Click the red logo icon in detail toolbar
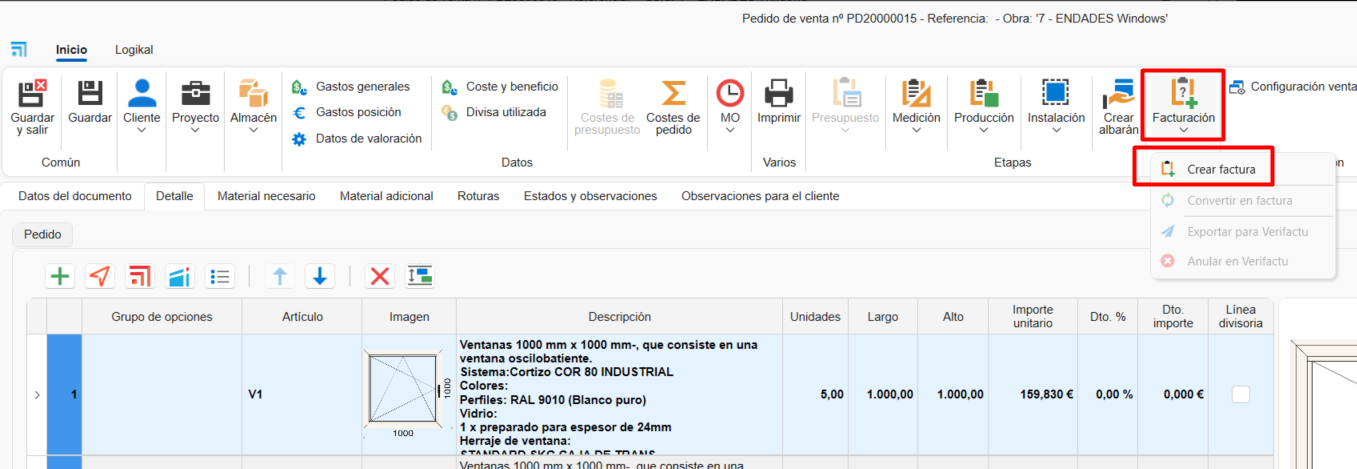The image size is (1357, 469). click(x=140, y=277)
